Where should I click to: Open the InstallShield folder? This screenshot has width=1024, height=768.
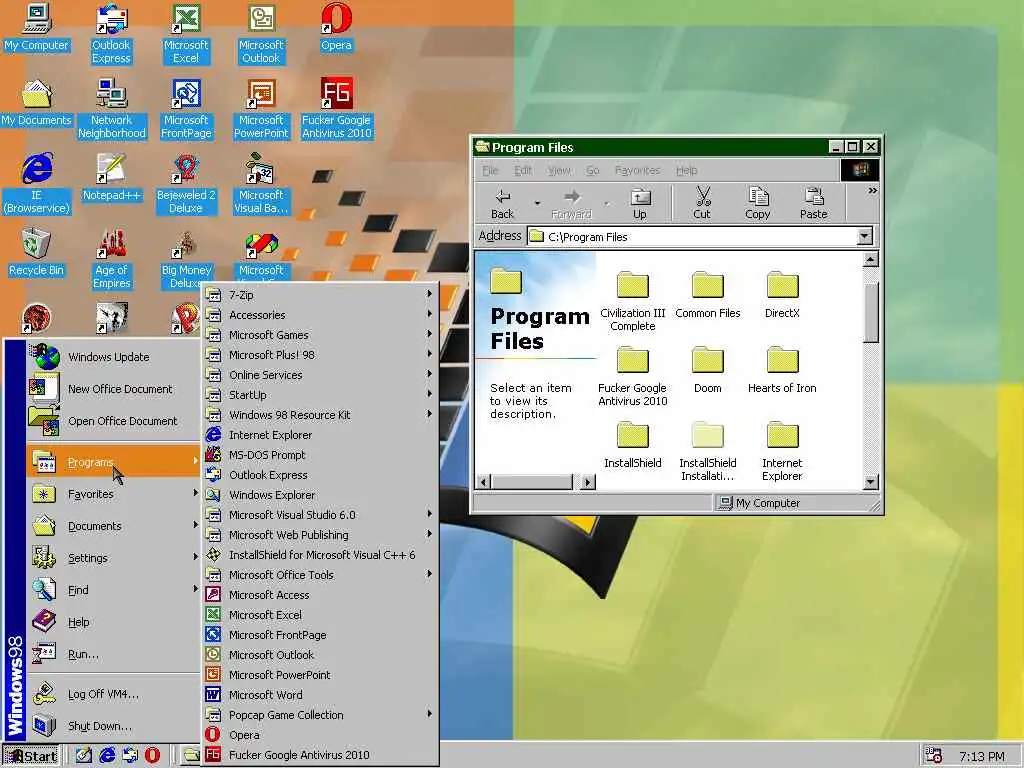click(x=632, y=445)
